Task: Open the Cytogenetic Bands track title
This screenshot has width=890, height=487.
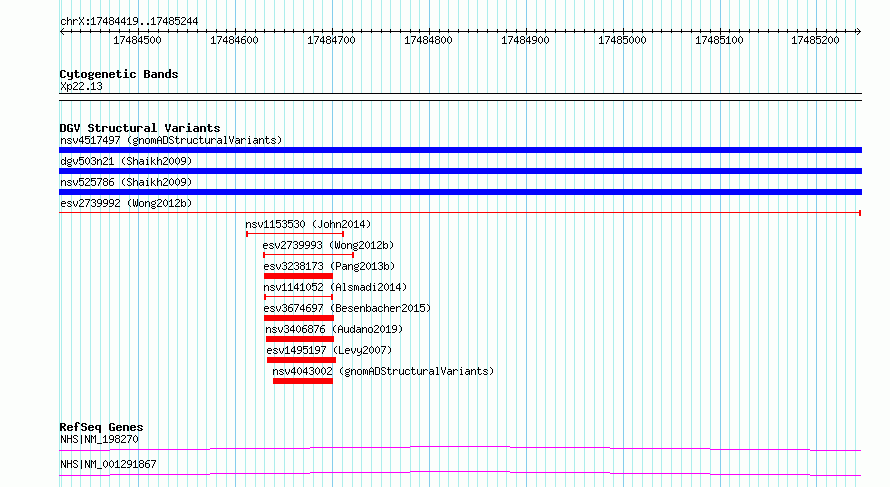Action: (119, 74)
